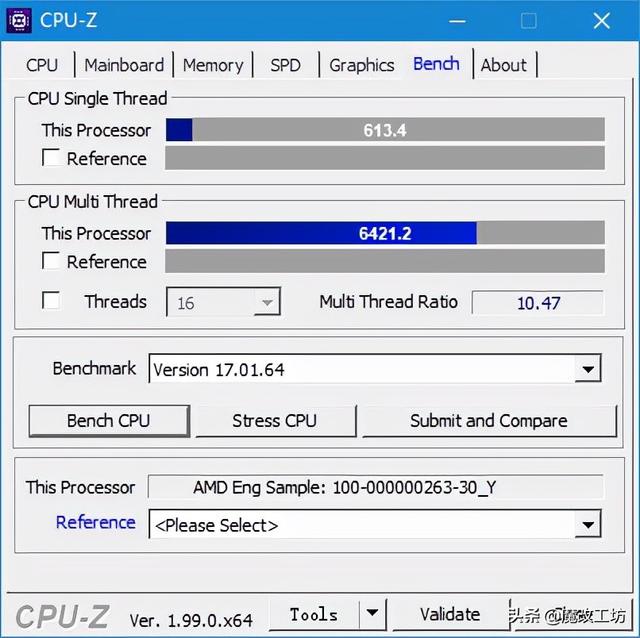Expand the Threads count dropdown
The width and height of the screenshot is (640, 638).
[223, 302]
